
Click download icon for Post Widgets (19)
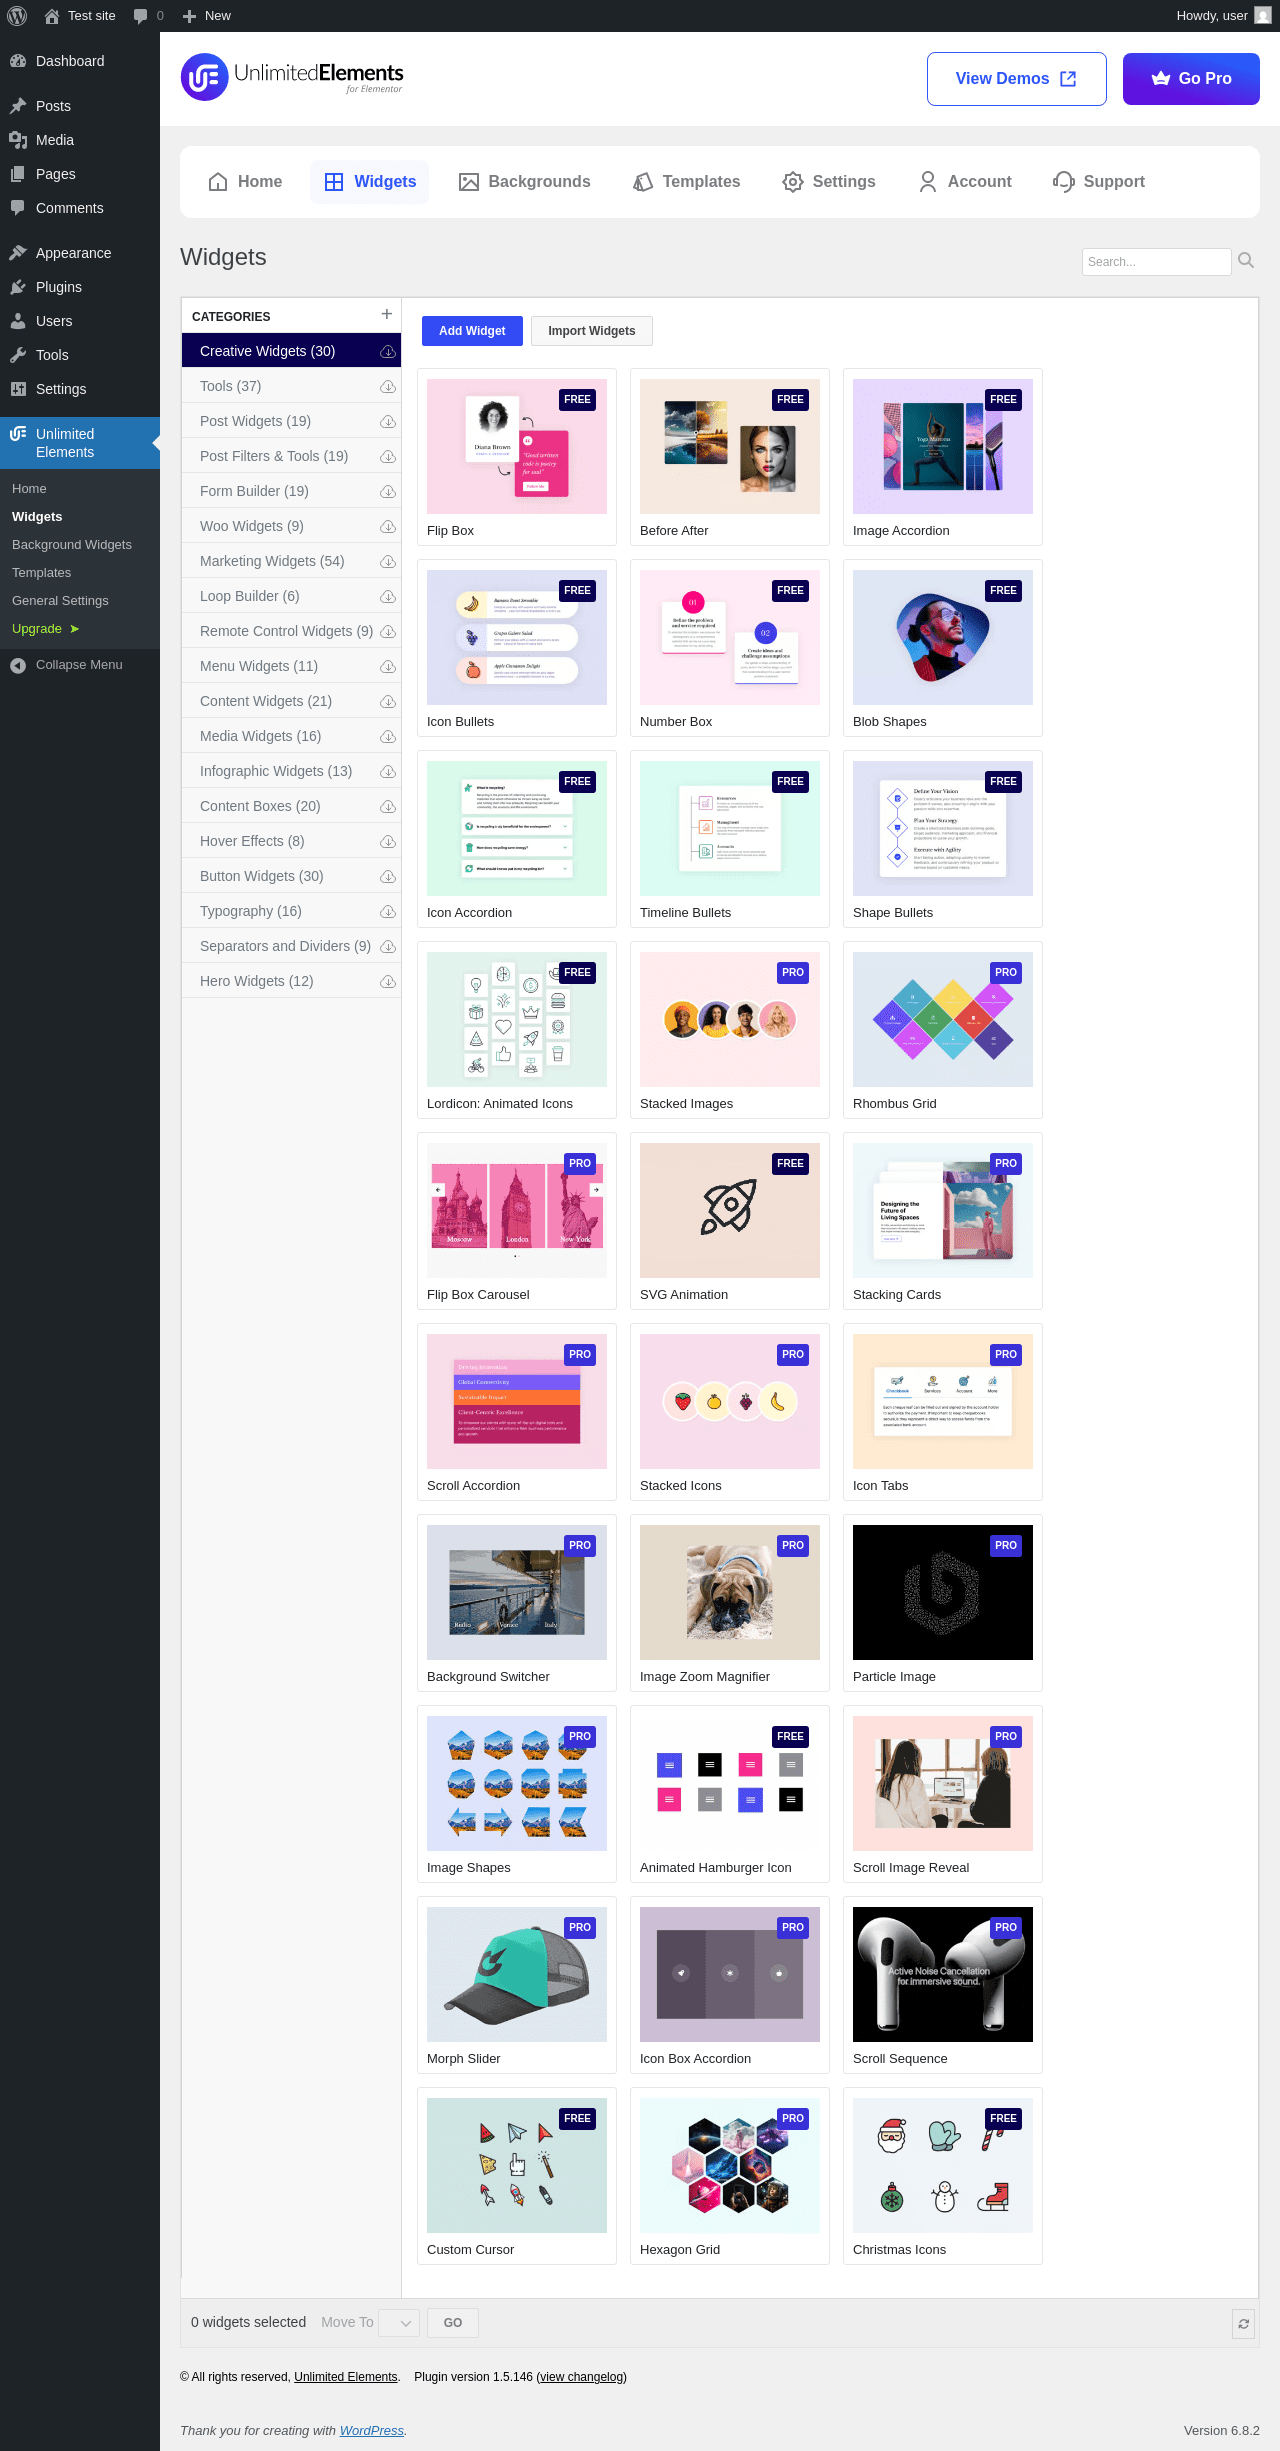tap(388, 422)
